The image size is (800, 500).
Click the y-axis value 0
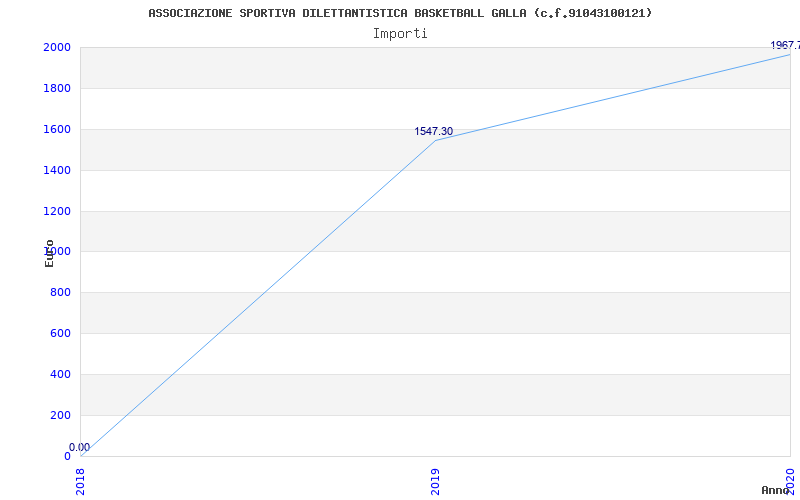(x=67, y=456)
